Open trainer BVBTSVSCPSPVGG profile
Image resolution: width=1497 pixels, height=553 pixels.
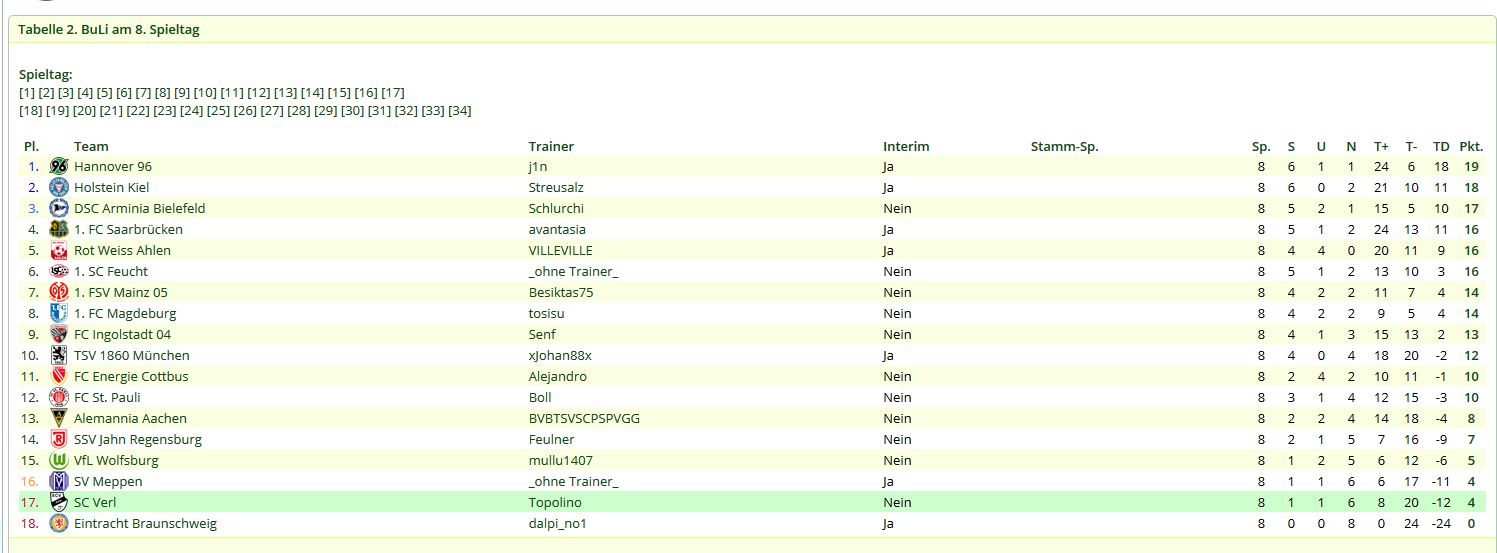pos(584,418)
